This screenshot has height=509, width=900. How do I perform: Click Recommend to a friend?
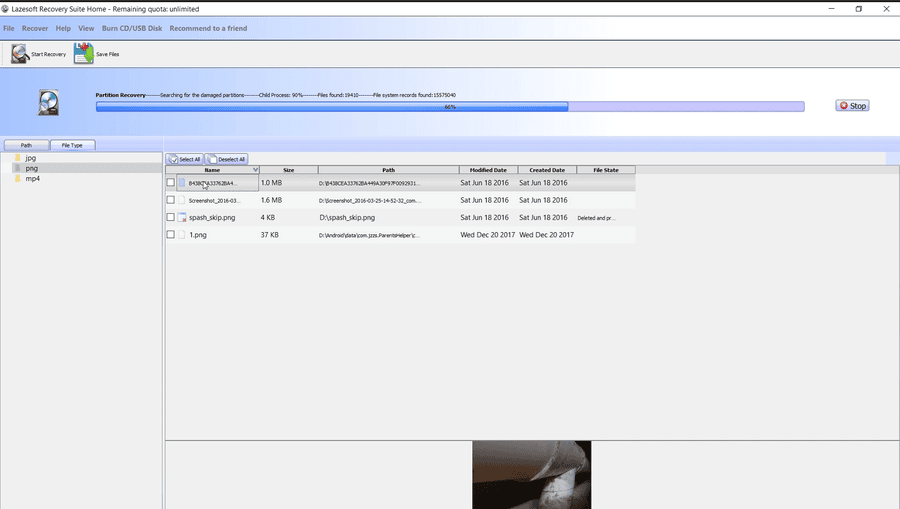click(x=208, y=28)
